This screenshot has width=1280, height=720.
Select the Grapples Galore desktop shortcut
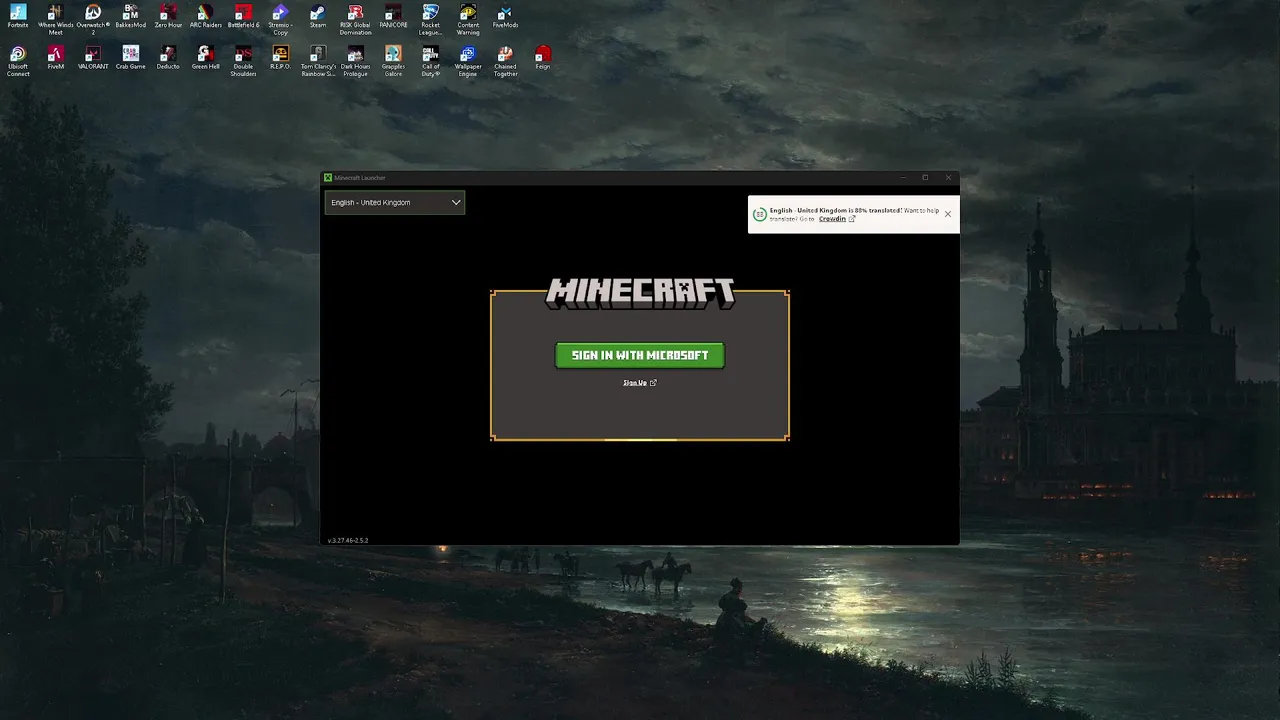(x=393, y=60)
